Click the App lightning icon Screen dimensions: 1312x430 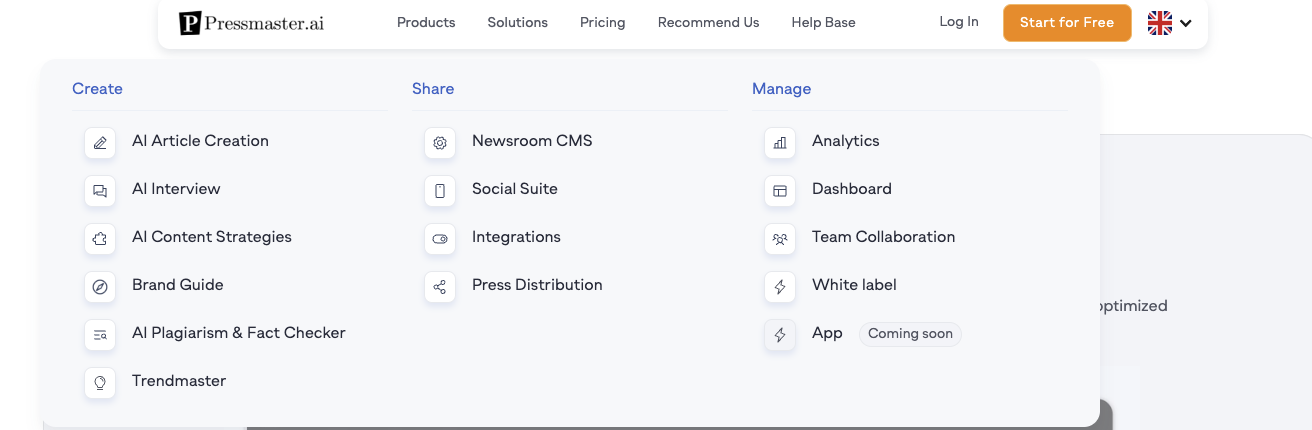tap(780, 335)
